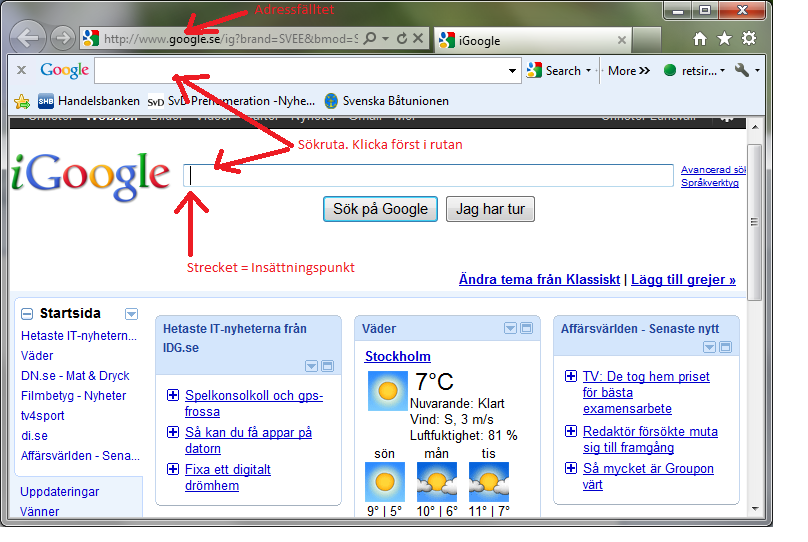Image resolution: width=808 pixels, height=542 pixels.
Task: Maximize the Väder gadget
Action: click(527, 329)
